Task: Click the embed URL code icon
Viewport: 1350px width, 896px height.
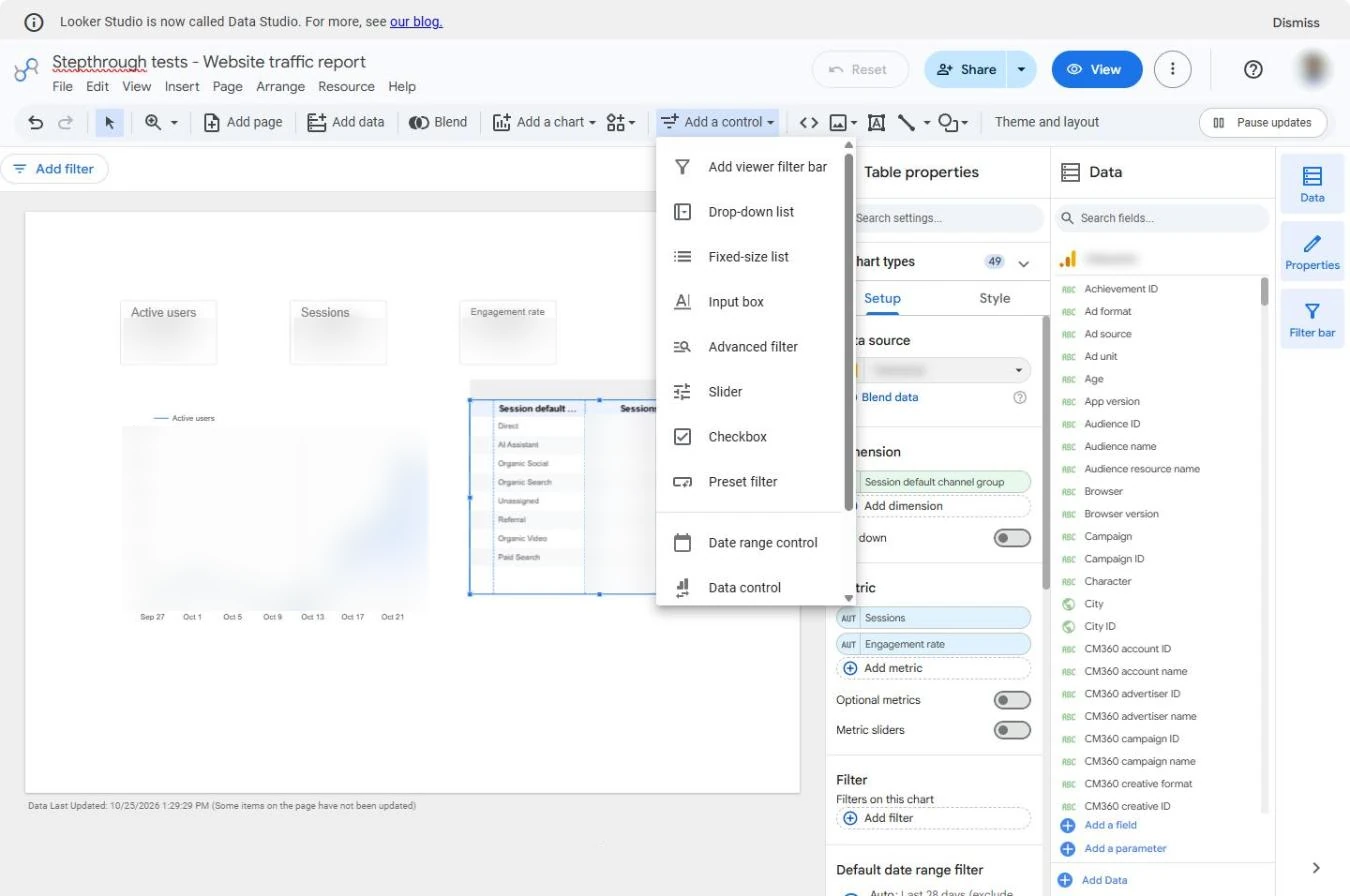Action: click(809, 122)
